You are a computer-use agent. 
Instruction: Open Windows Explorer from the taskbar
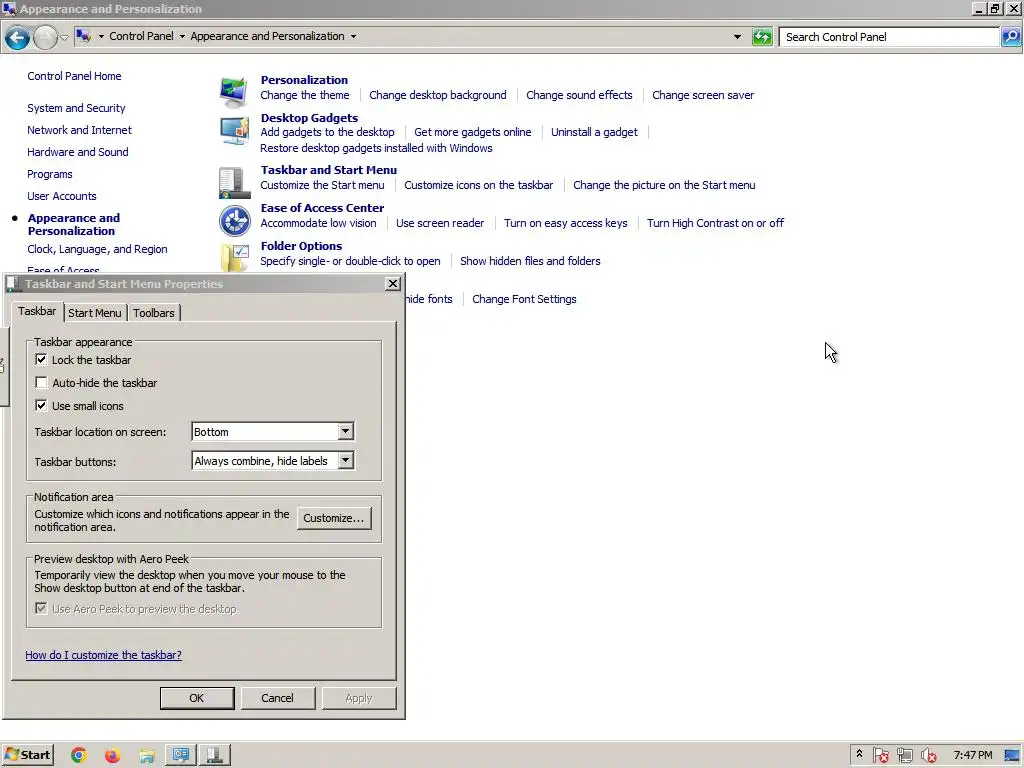point(147,755)
